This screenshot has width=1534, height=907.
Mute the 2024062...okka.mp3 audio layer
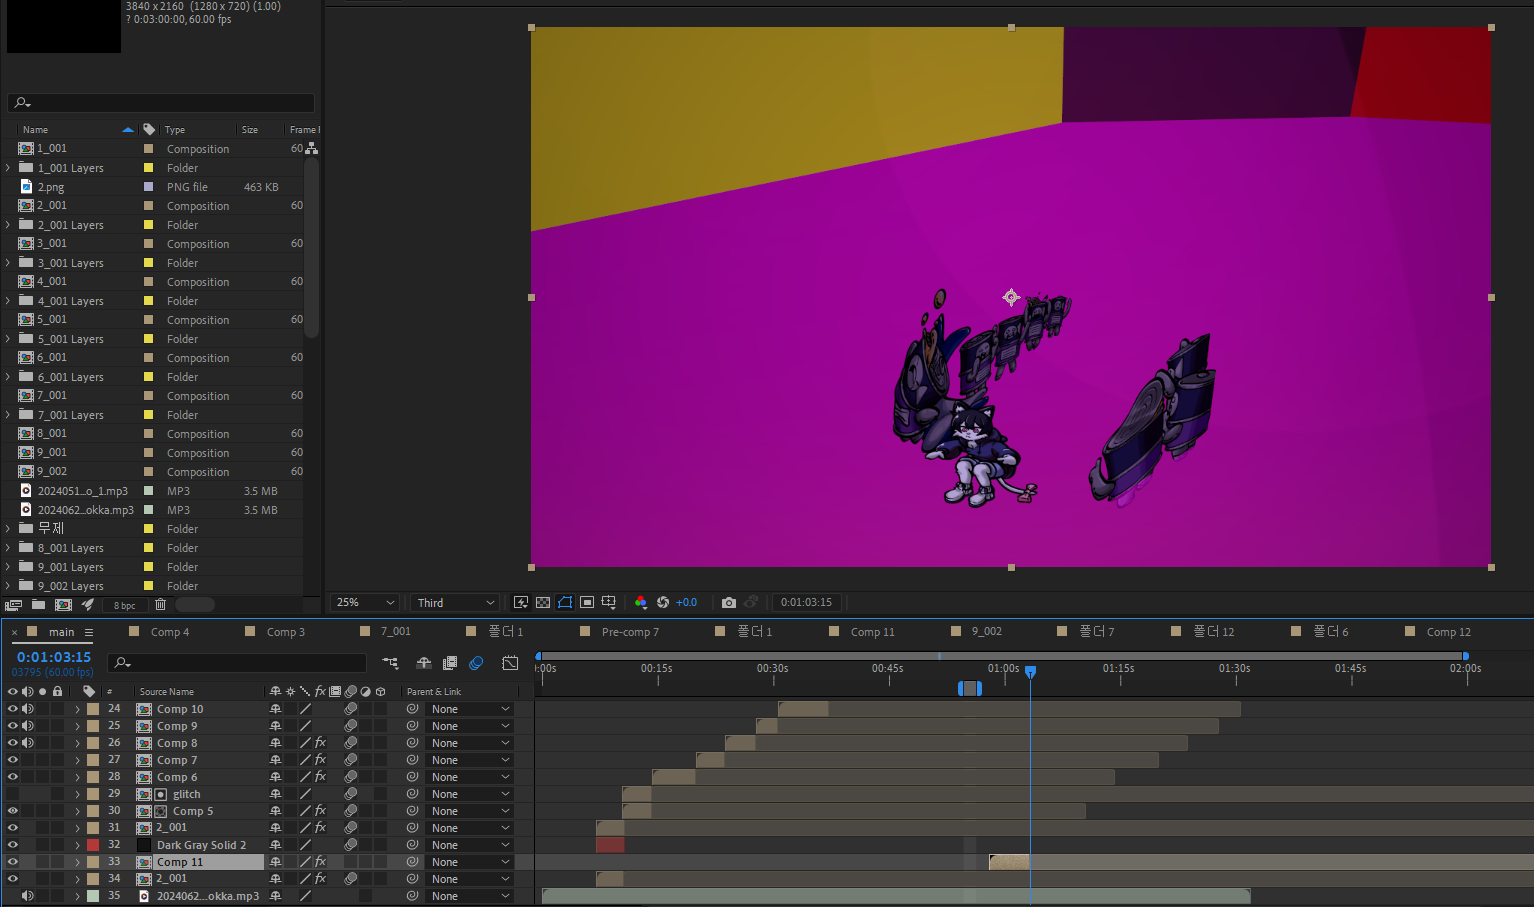pos(28,896)
